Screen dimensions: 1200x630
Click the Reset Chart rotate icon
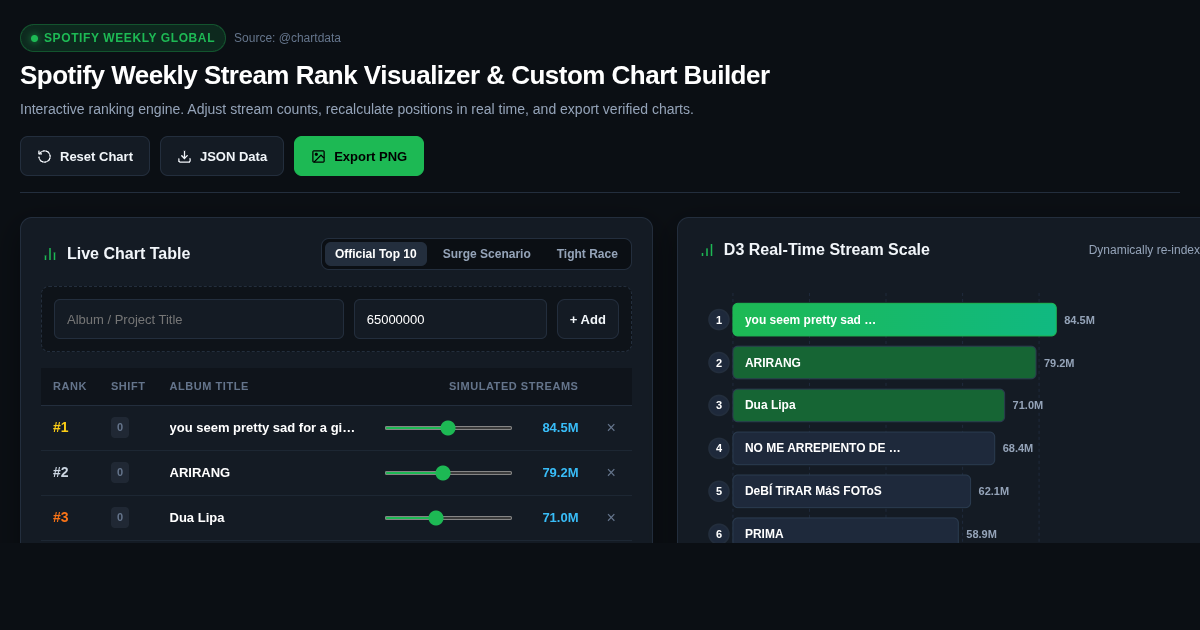click(44, 156)
